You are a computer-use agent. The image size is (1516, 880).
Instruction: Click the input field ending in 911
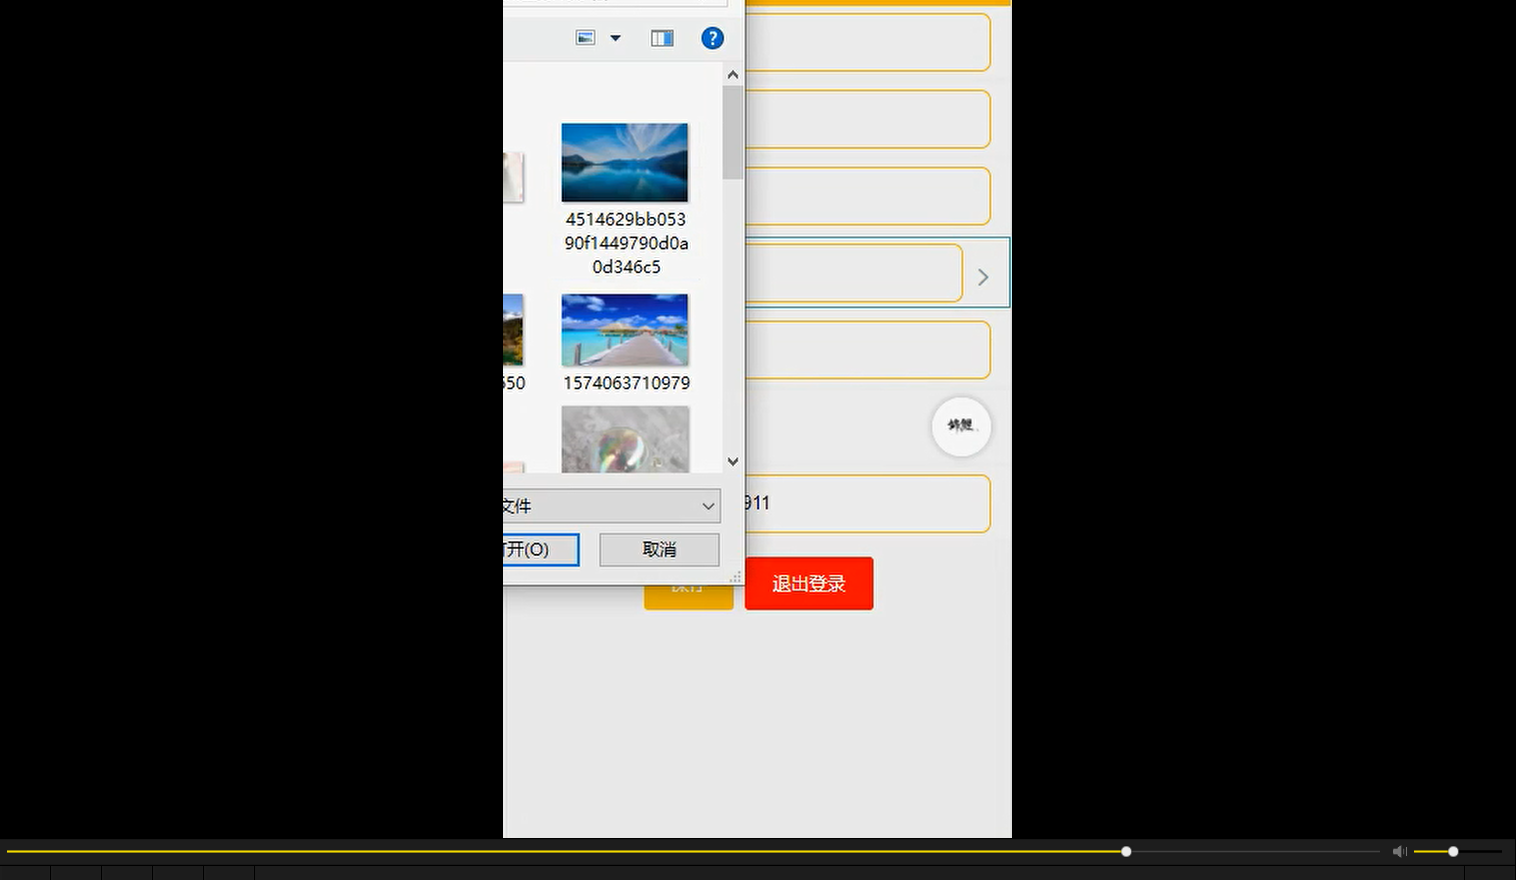[868, 504]
